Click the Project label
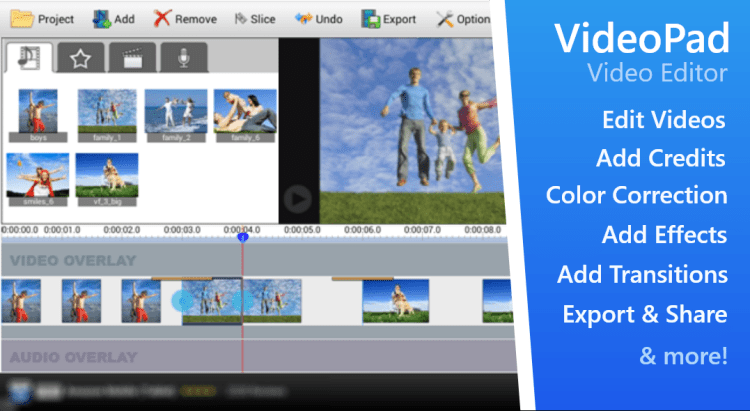750x411 pixels. tap(56, 19)
